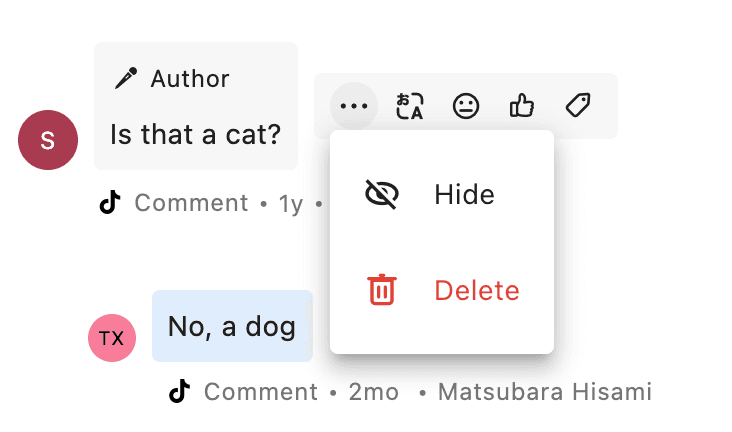Image resolution: width=732 pixels, height=432 pixels.
Task: Click the red trash can icon
Action: [x=382, y=291]
